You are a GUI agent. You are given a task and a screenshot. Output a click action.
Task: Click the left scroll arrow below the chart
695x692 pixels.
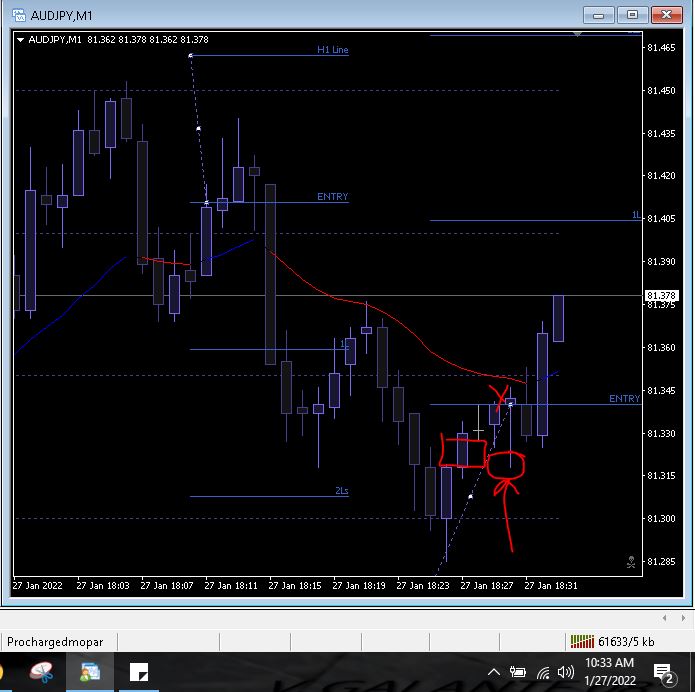click(x=664, y=618)
